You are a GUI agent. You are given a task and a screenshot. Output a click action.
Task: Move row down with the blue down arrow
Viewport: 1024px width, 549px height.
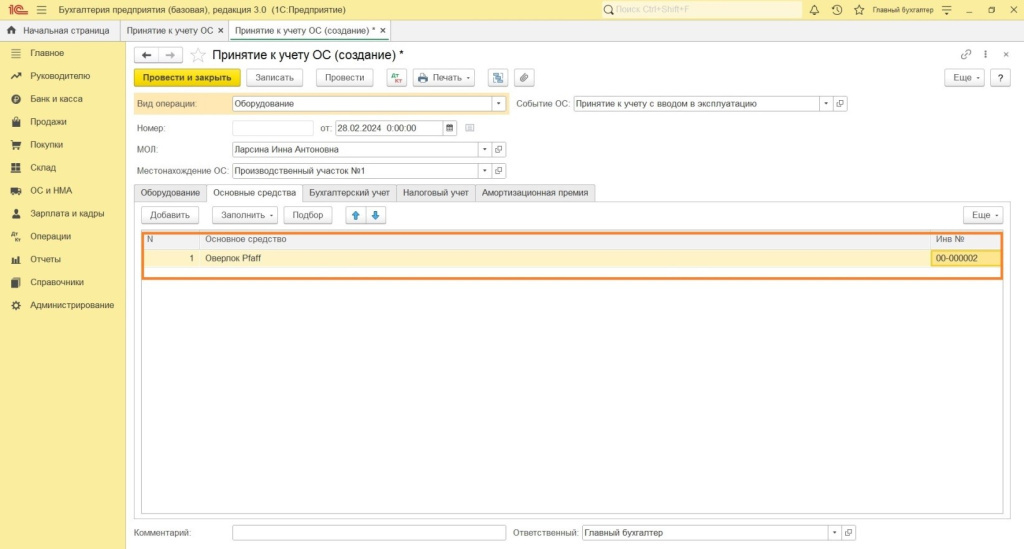click(x=375, y=215)
